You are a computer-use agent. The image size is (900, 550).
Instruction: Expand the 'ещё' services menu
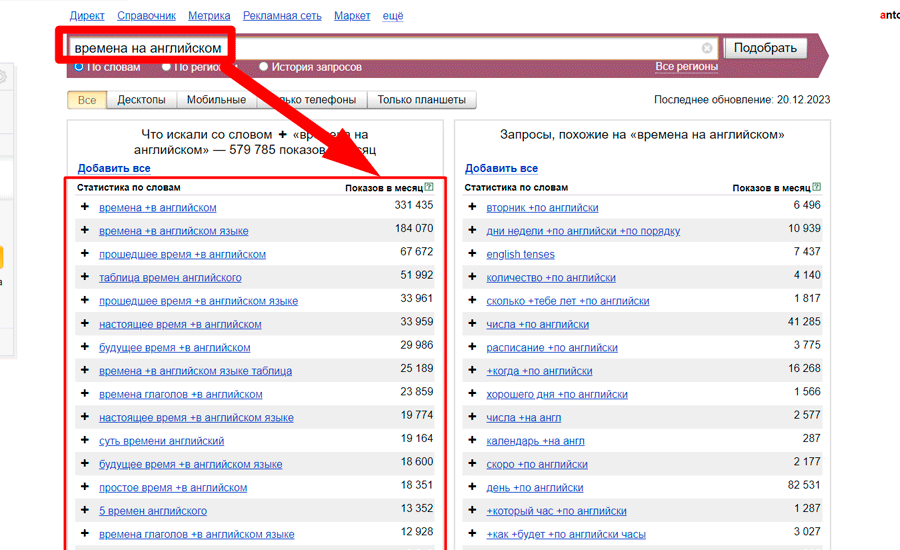(x=393, y=16)
